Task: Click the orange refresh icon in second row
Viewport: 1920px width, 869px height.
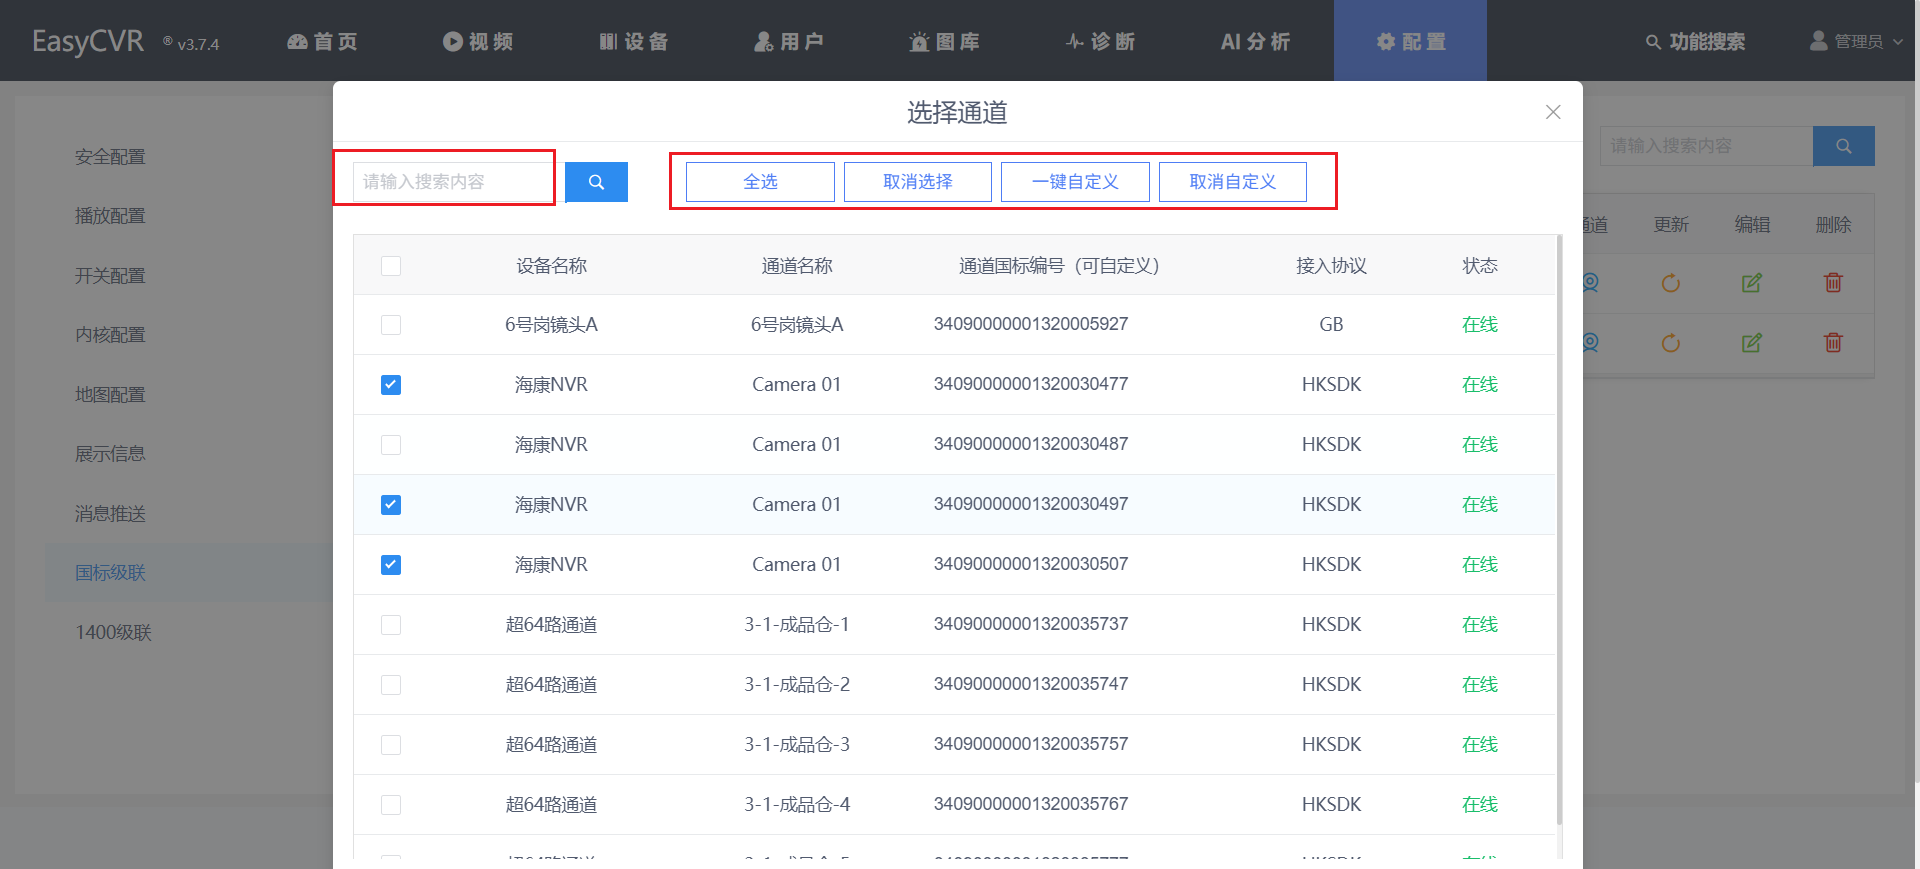Action: click(1670, 343)
